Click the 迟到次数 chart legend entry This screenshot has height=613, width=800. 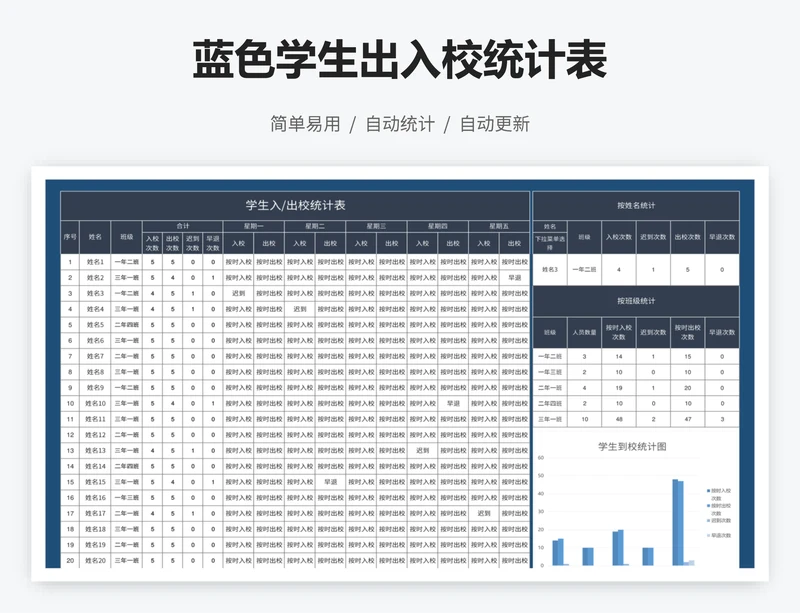719,521
